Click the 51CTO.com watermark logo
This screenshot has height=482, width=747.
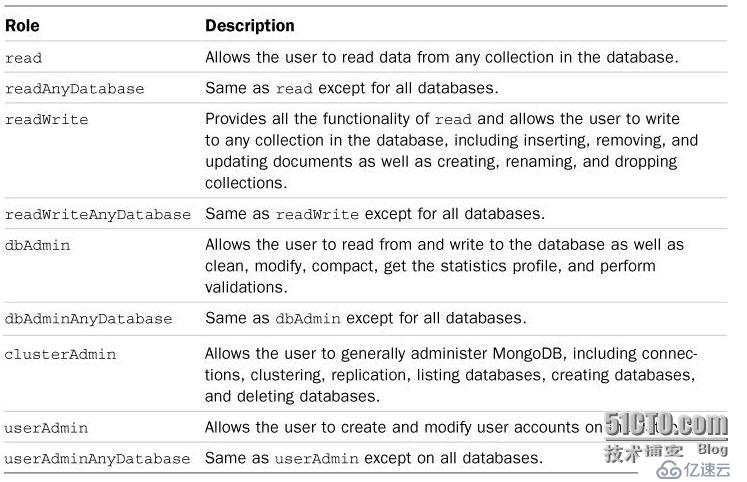coord(666,423)
